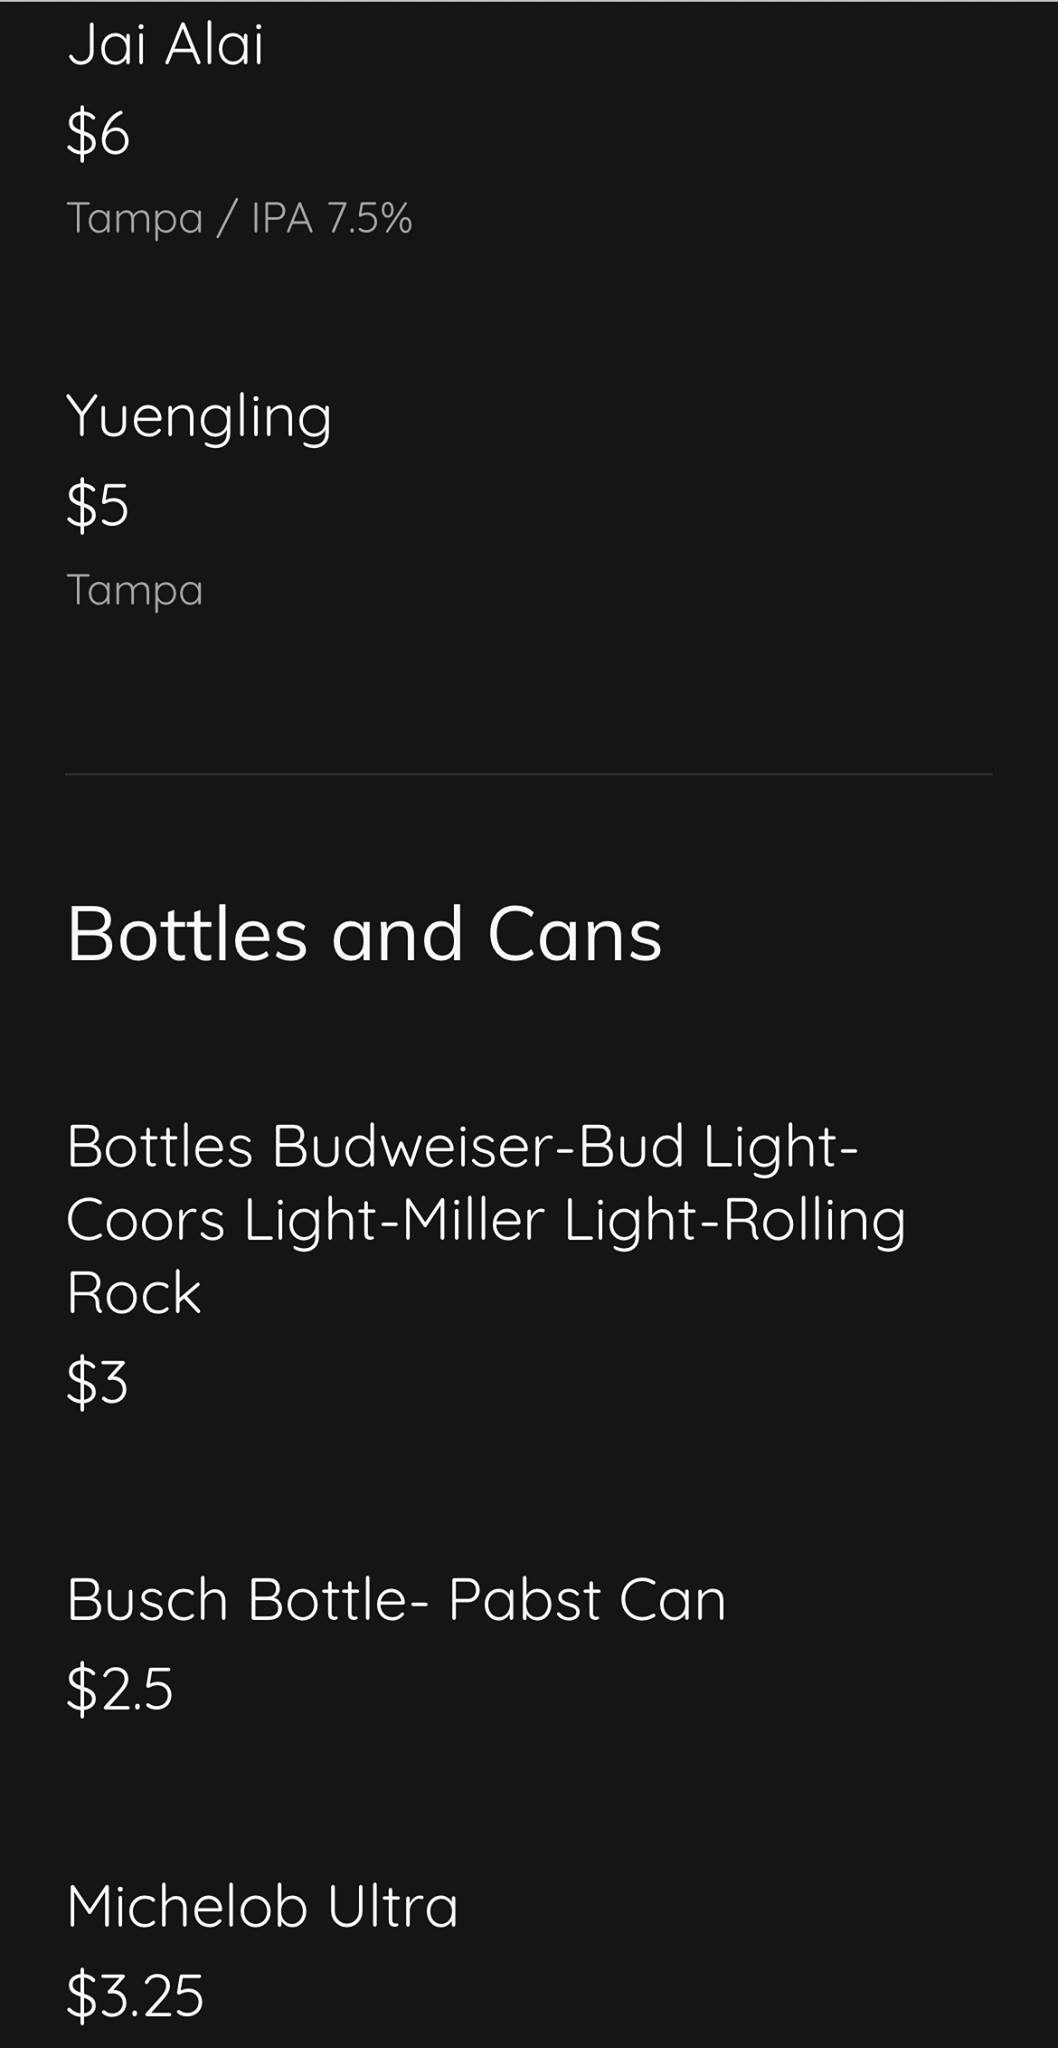Tap the $3 domestic bottles price
The height and width of the screenshot is (2048, 1058).
[x=97, y=1382]
